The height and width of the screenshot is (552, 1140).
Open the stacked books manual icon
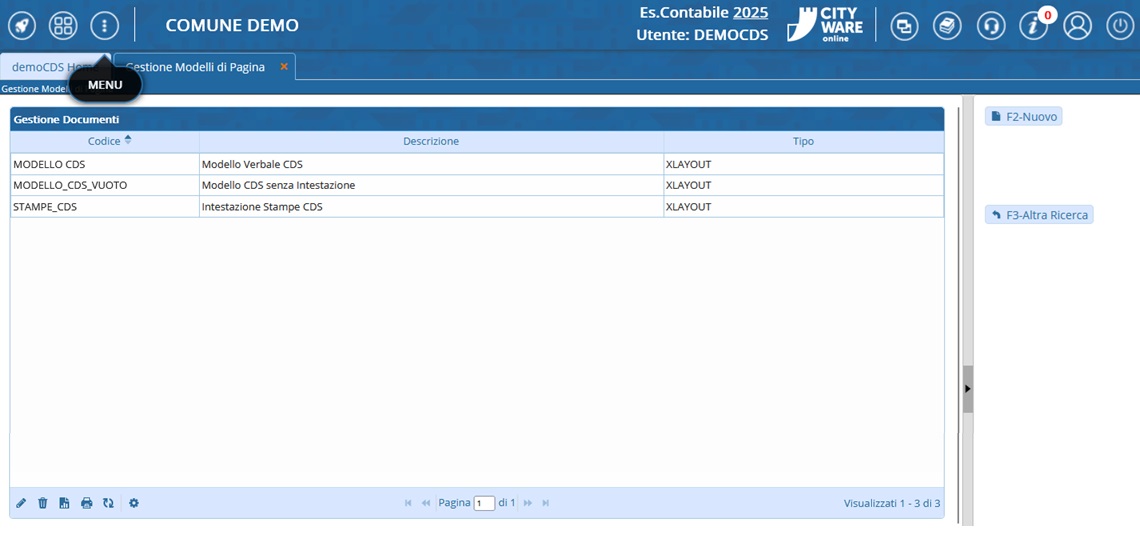point(947,26)
